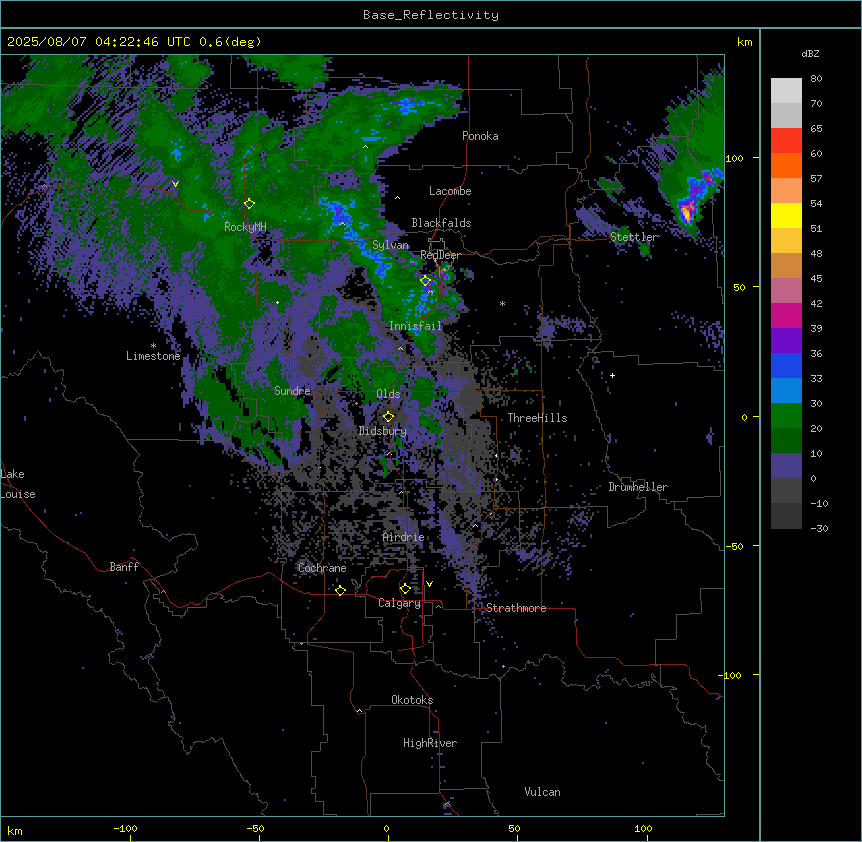862x842 pixels.
Task: Click the white 80-70 dBZ legend swatch
Action: [x=786, y=91]
